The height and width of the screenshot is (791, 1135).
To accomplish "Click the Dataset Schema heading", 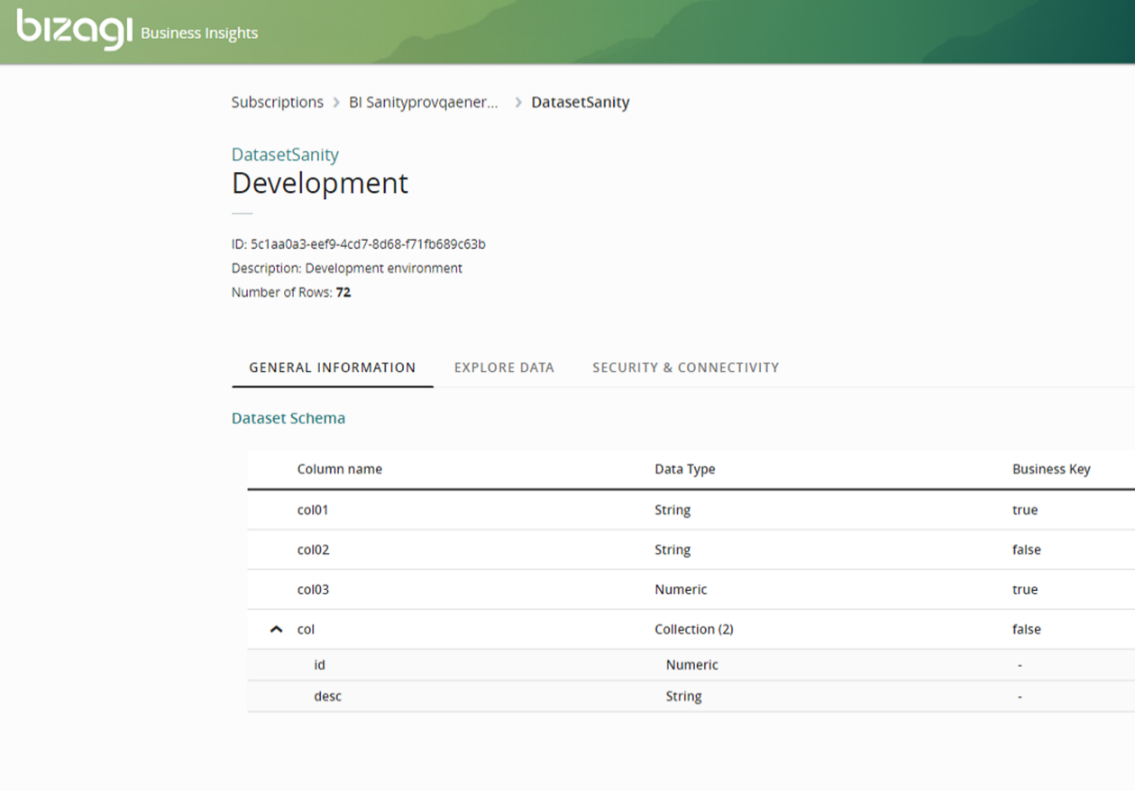I will [288, 418].
